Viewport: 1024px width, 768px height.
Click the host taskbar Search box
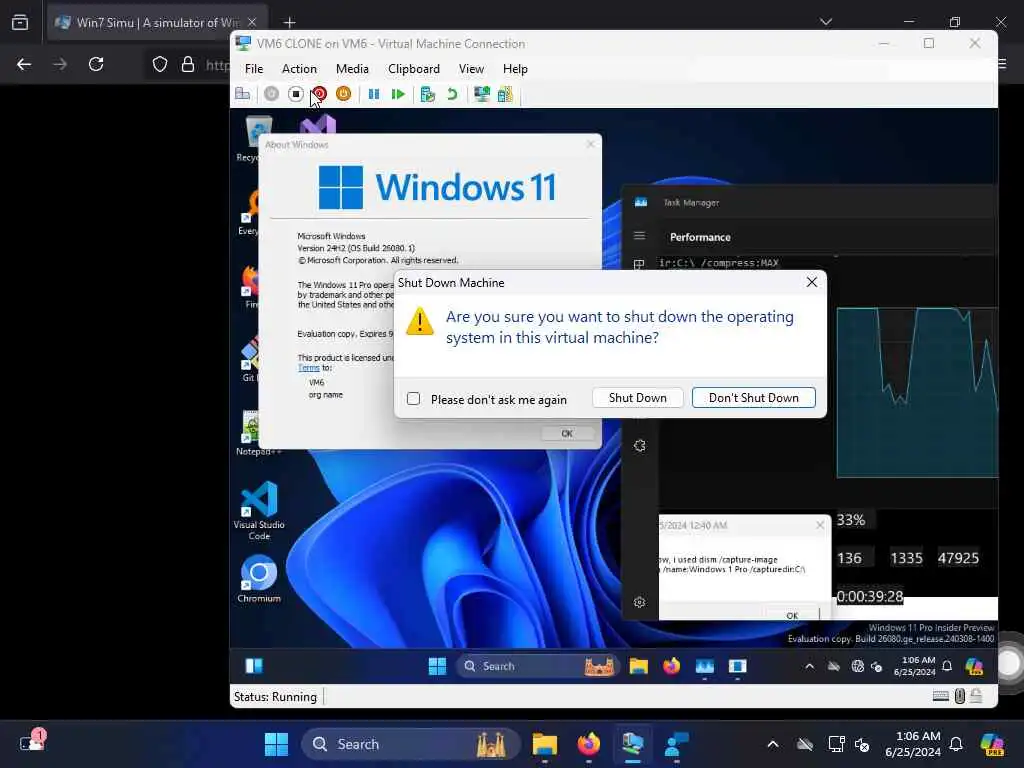coord(410,744)
